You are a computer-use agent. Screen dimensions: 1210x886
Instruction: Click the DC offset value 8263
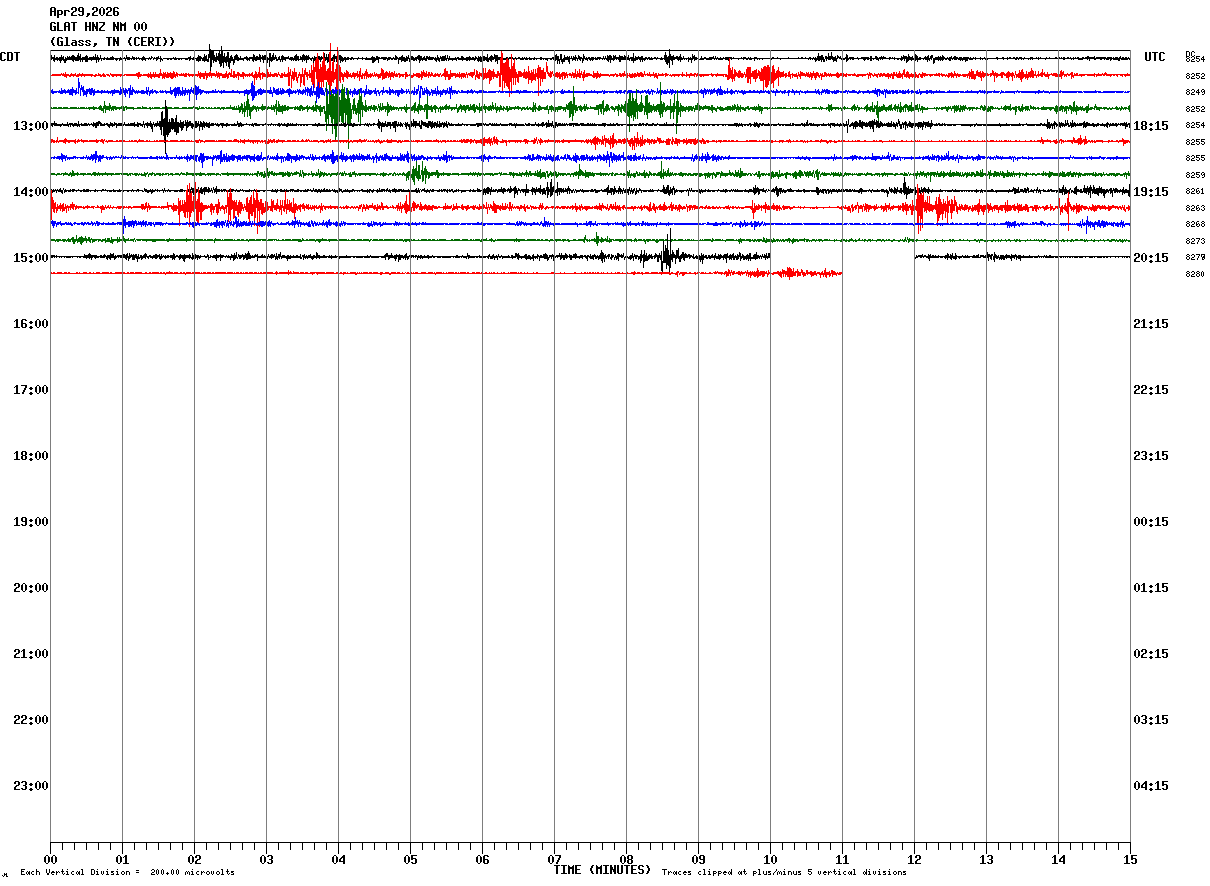click(x=1195, y=208)
